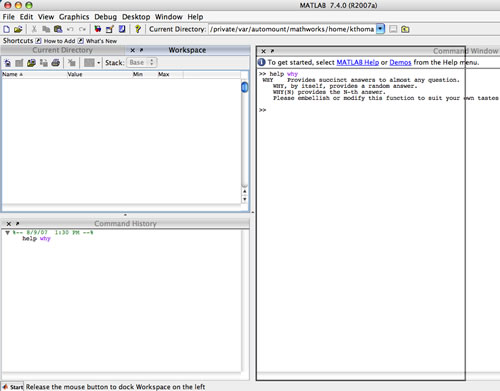Undo the last action in toolbar
The image size is (500, 391).
(x=70, y=29)
